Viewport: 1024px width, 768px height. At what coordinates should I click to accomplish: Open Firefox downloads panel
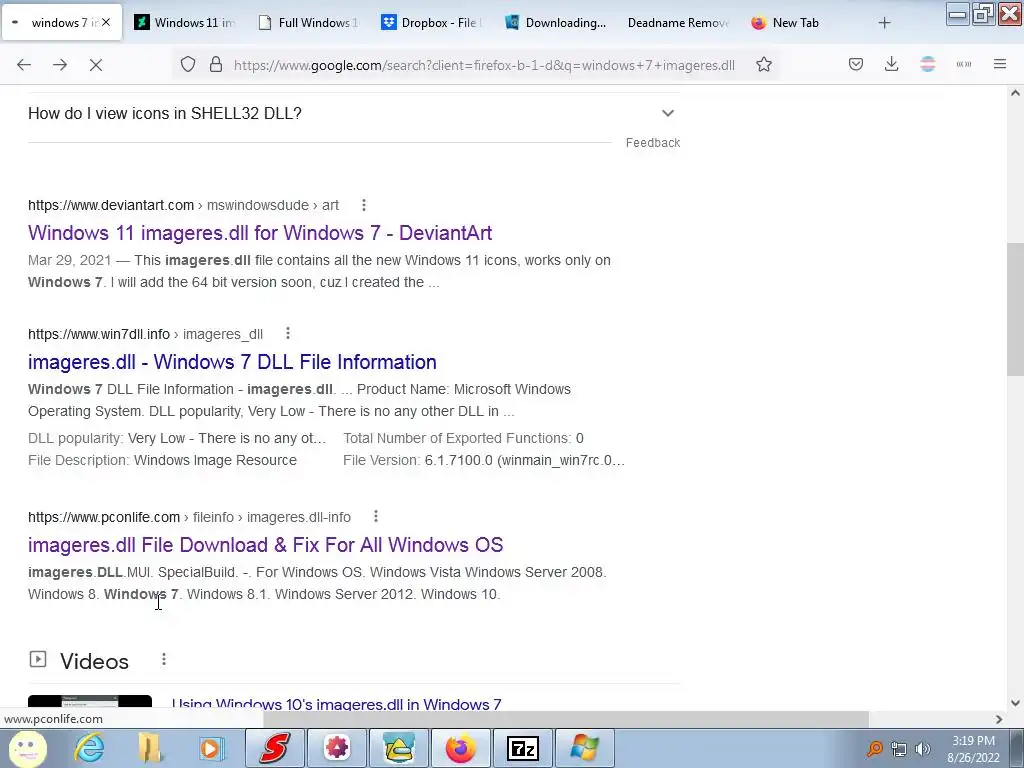(891, 65)
